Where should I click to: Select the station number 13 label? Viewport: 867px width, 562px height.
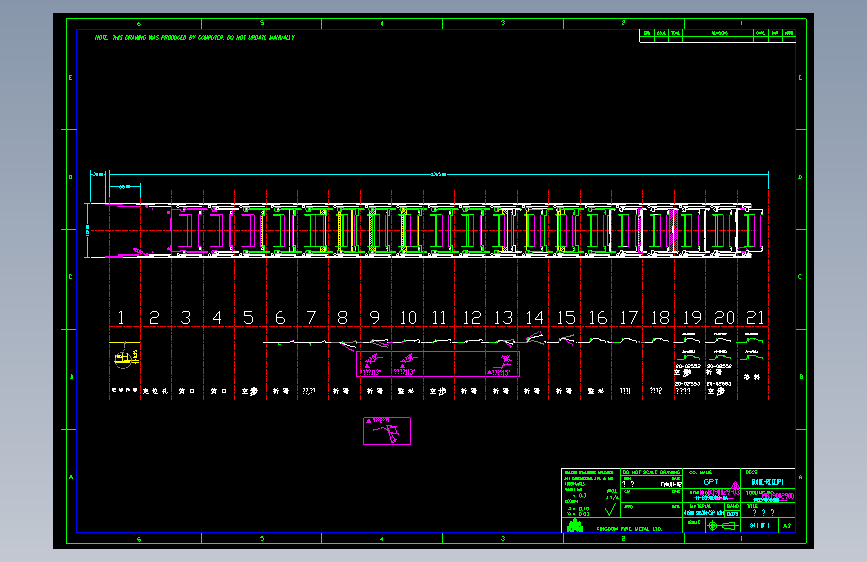[x=503, y=318]
